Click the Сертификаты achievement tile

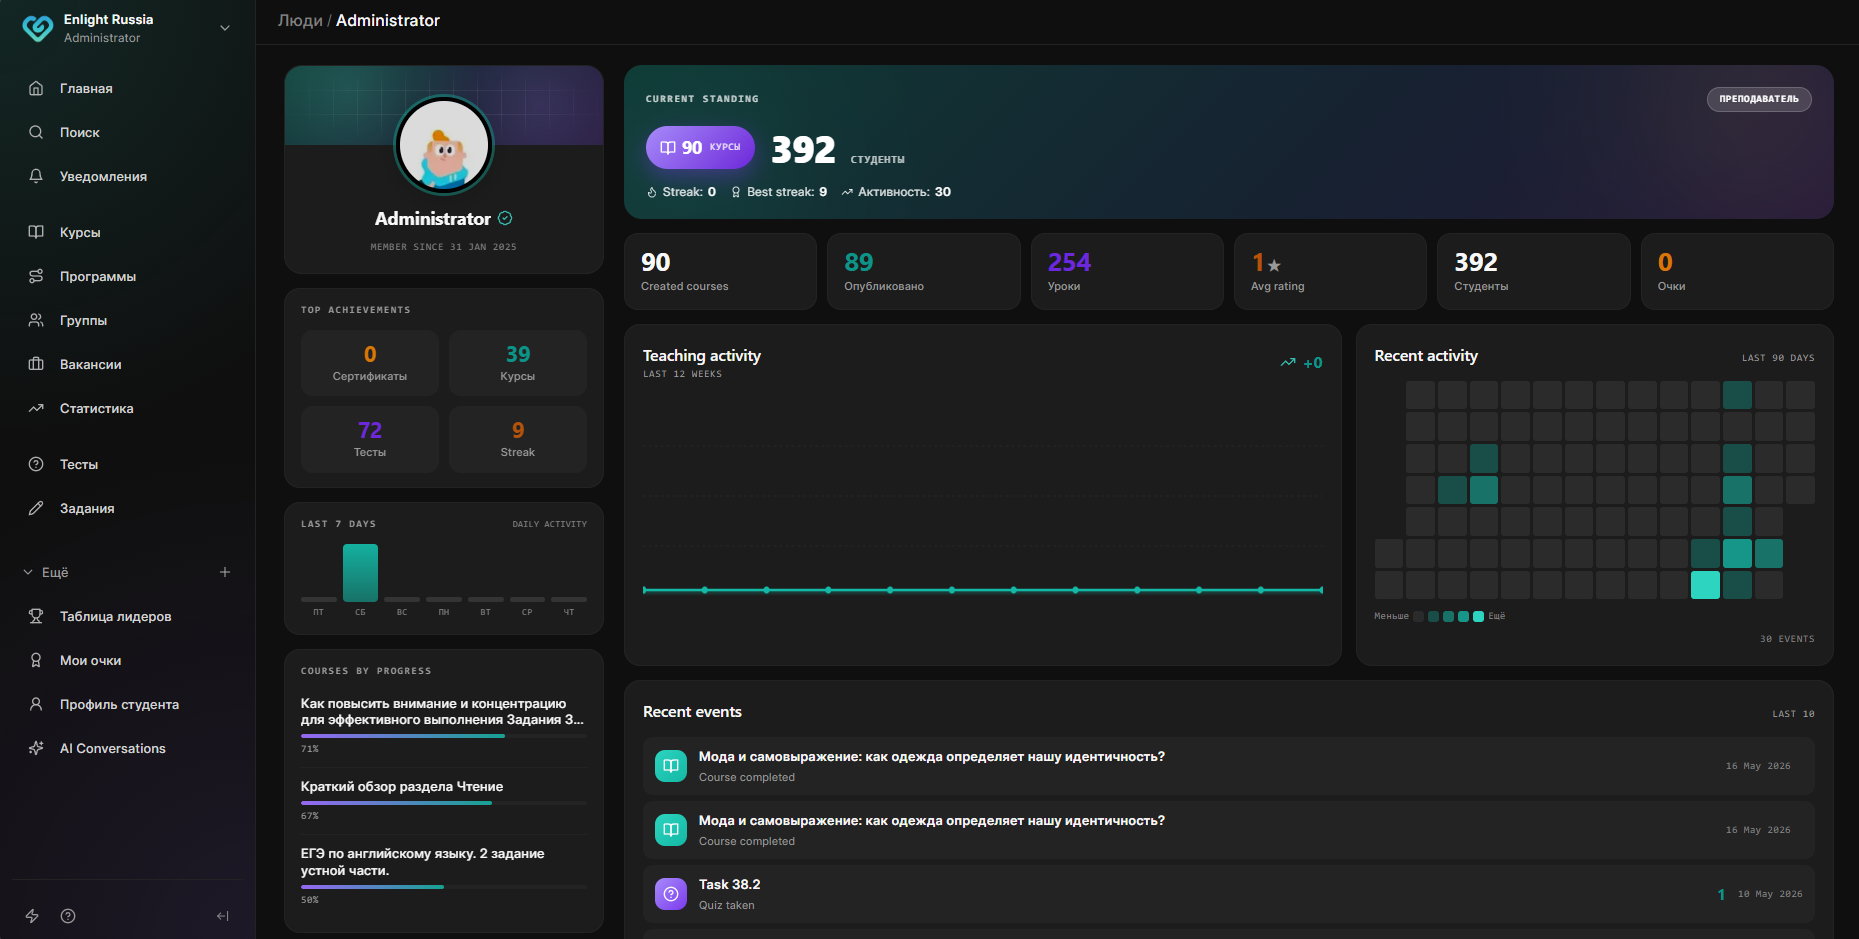[x=370, y=363]
